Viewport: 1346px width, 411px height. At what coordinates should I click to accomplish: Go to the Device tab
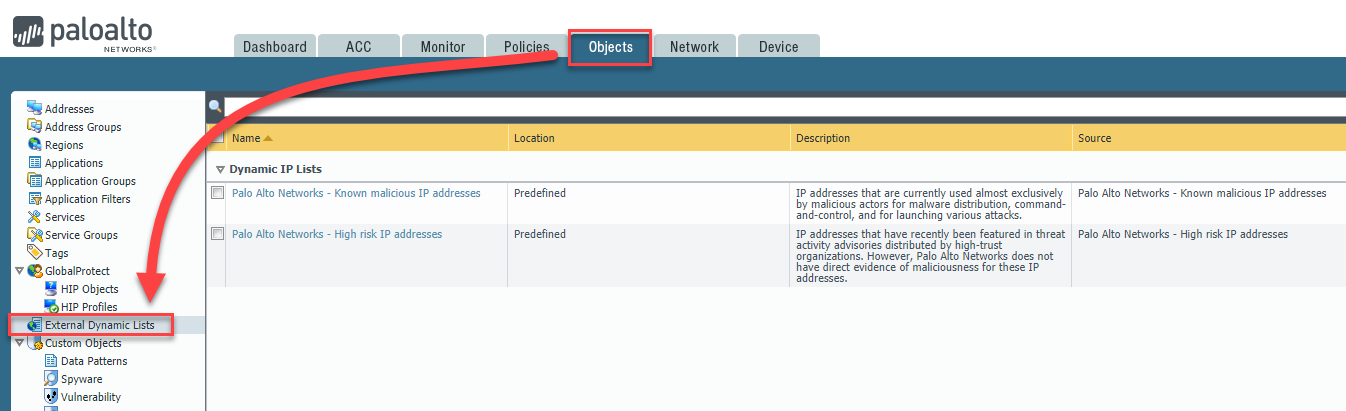point(778,47)
